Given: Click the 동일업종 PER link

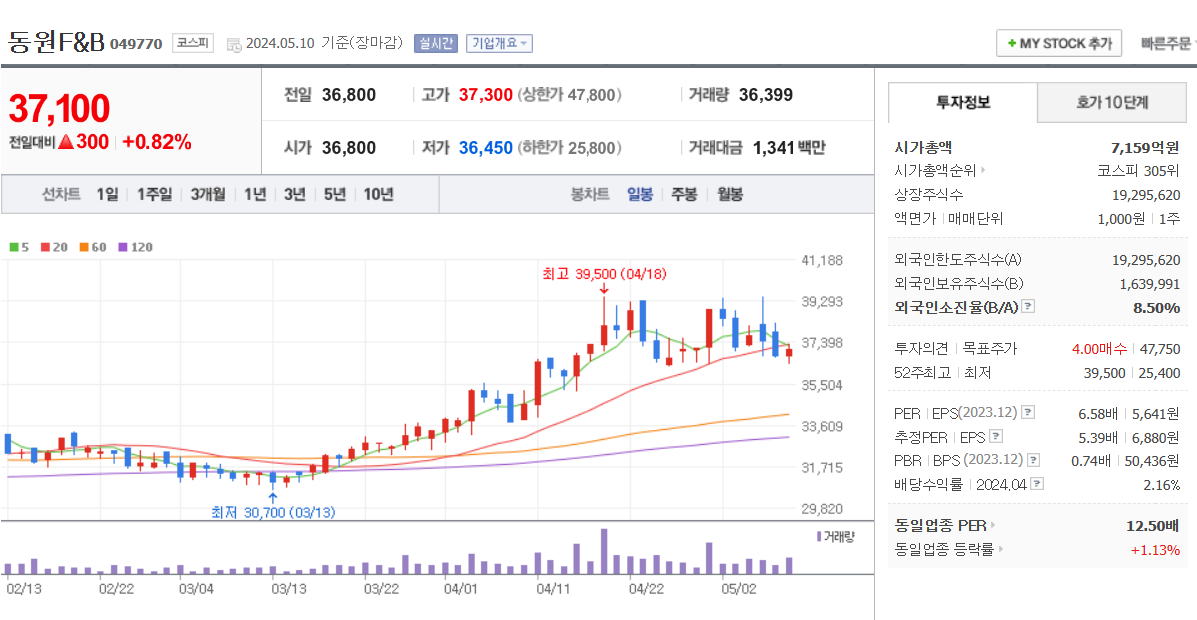Looking at the screenshot, I should point(940,525).
